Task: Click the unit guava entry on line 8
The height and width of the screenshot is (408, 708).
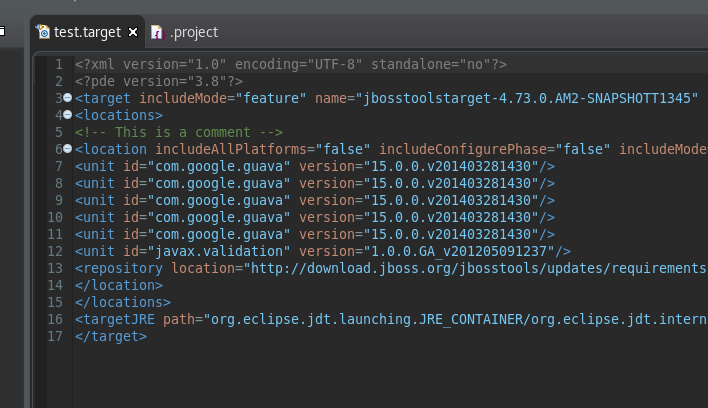Action: click(x=315, y=184)
